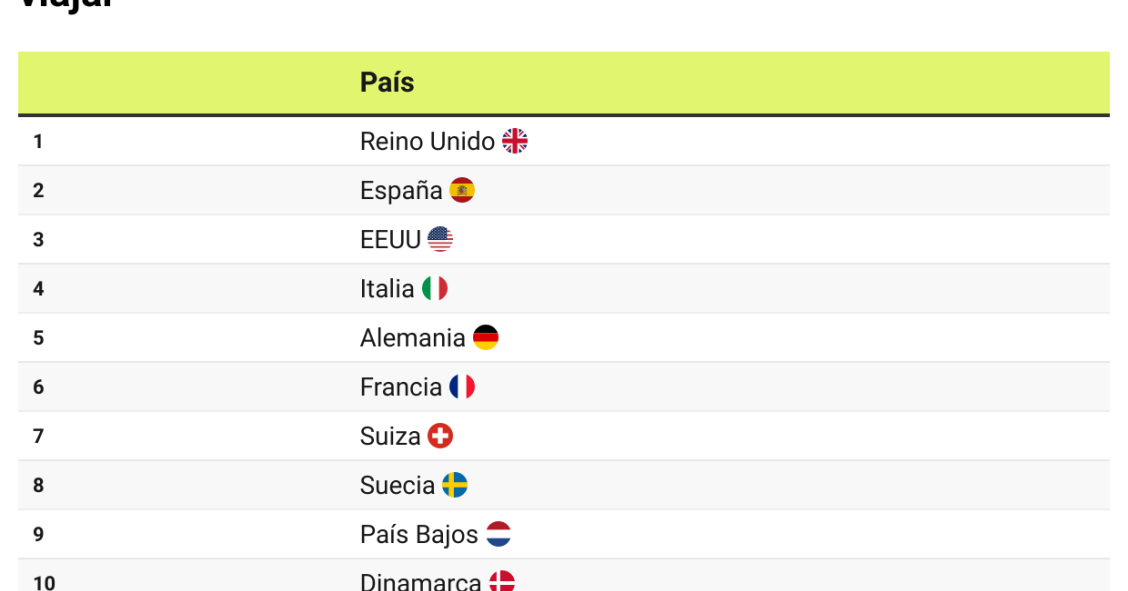The image size is (1128, 591).
Task: Click the País Bajos text
Action: tap(419, 535)
